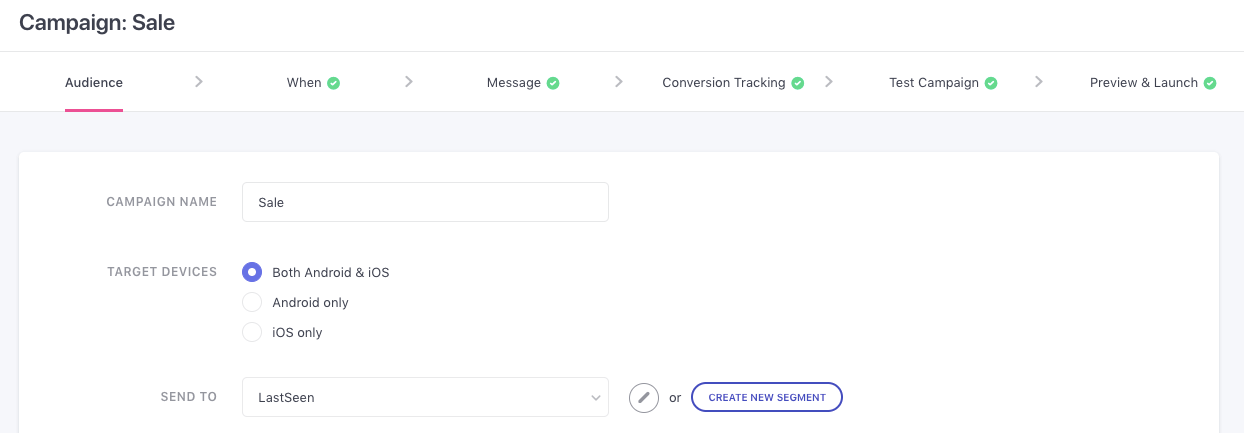Click the chevron arrow after Audience step

(199, 82)
